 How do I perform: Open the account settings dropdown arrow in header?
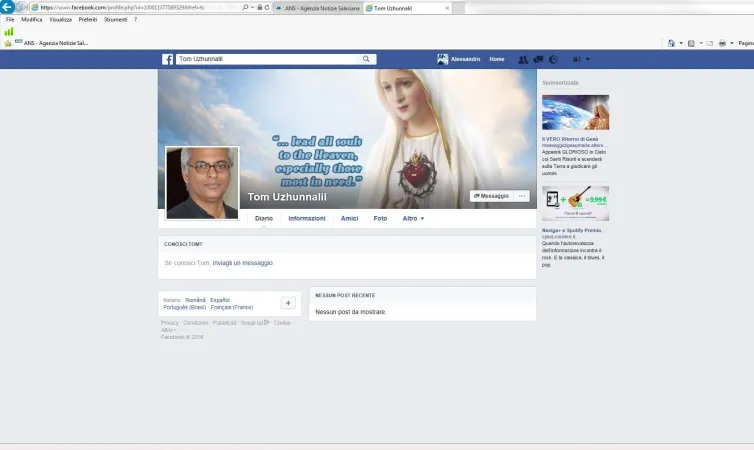click(x=589, y=60)
